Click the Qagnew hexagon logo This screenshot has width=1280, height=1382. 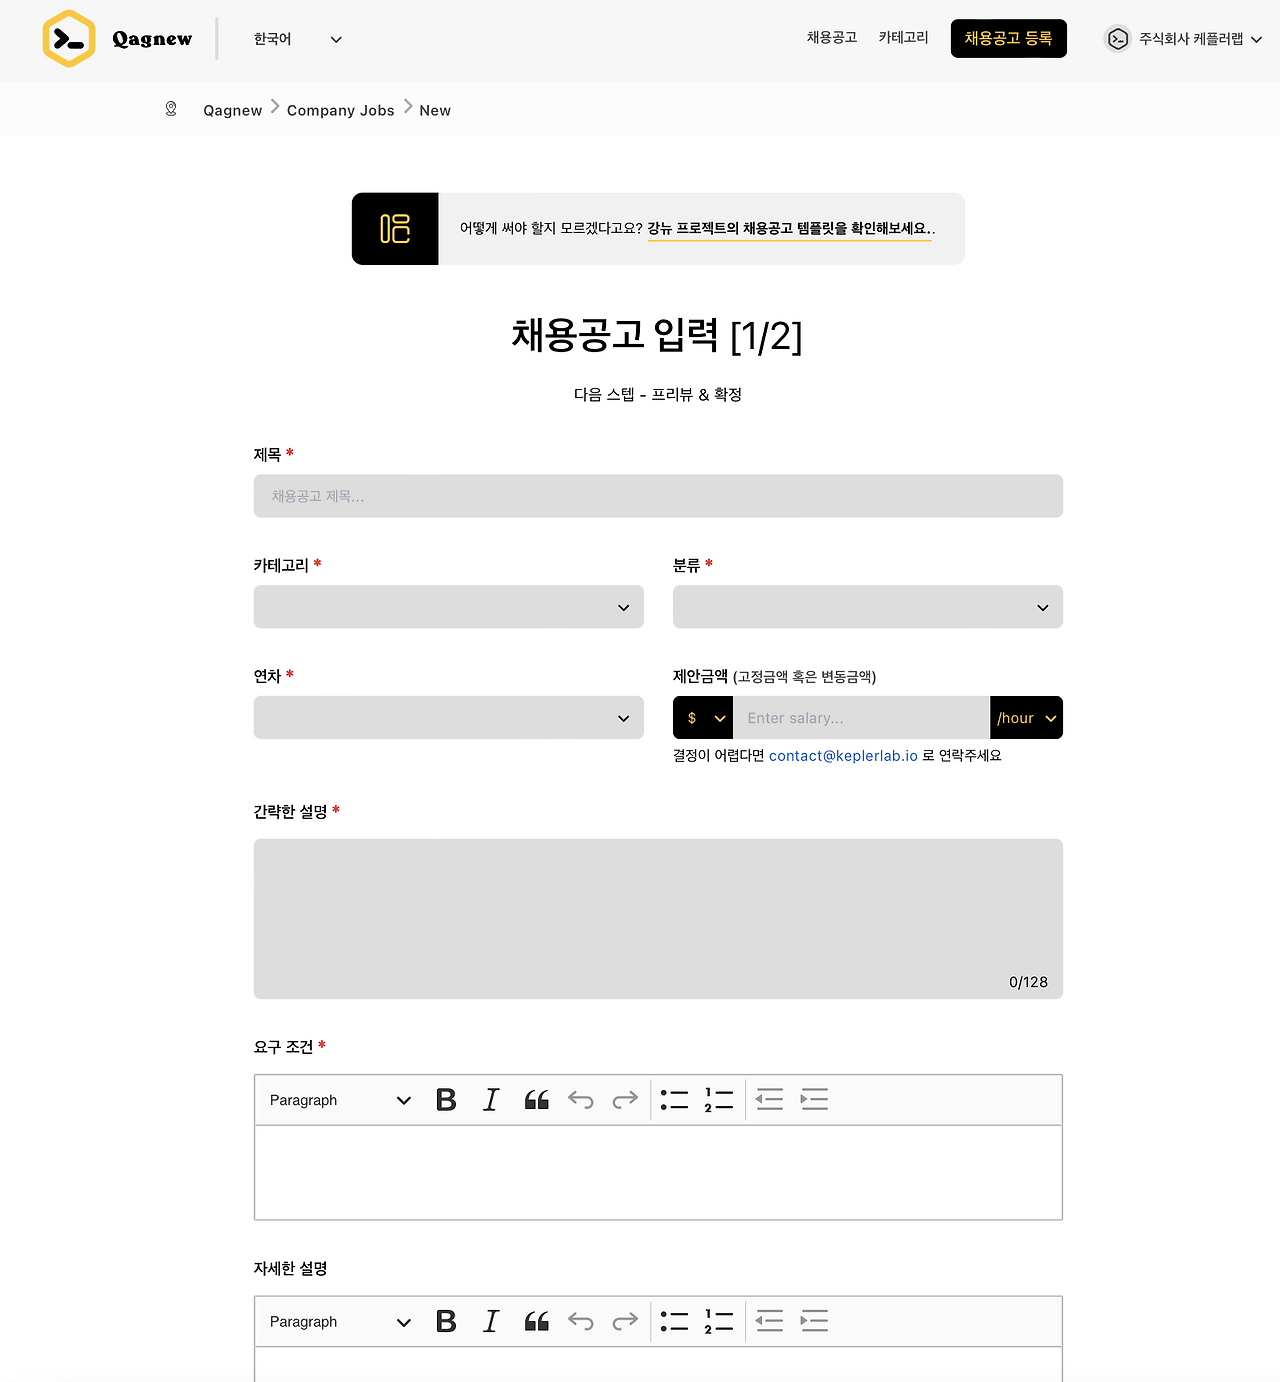(68, 39)
